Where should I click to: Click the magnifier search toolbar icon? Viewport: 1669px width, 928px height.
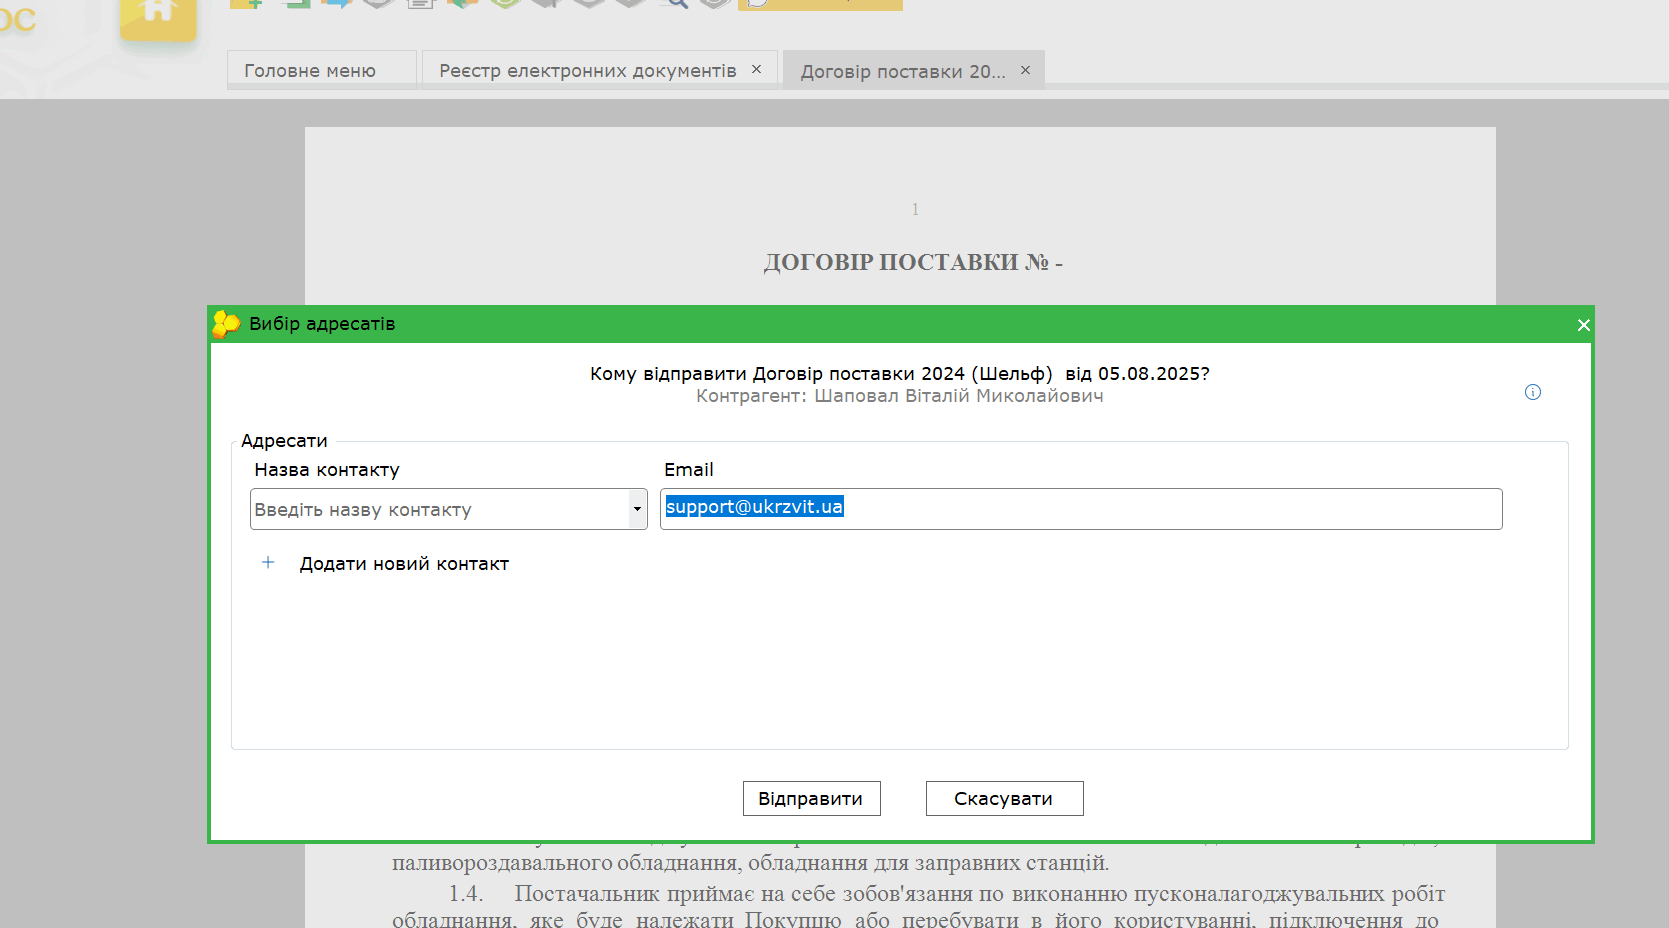(x=677, y=3)
